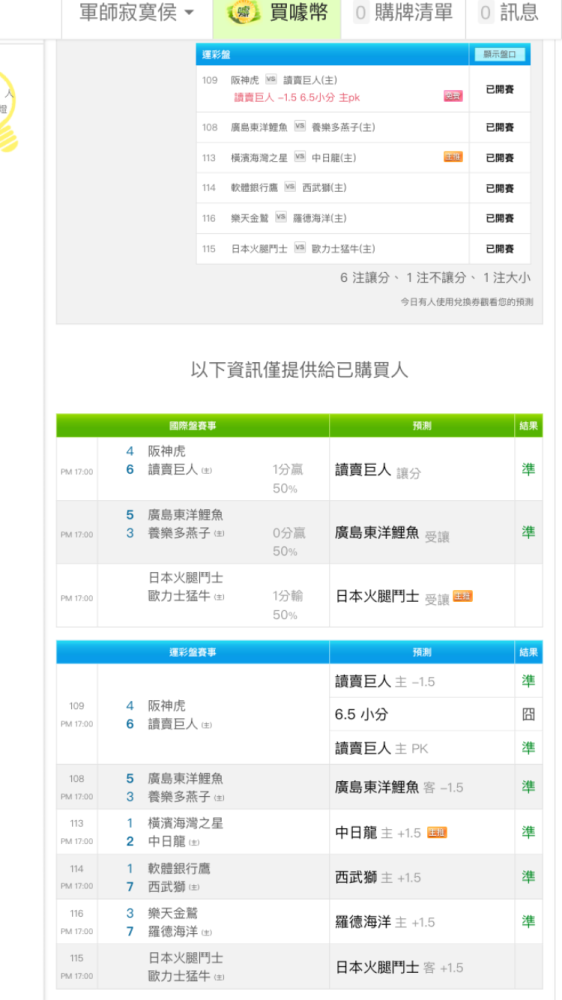Click 準 result for 西武獅 主 +1.5
This screenshot has width=562, height=1000.
pos(528,877)
